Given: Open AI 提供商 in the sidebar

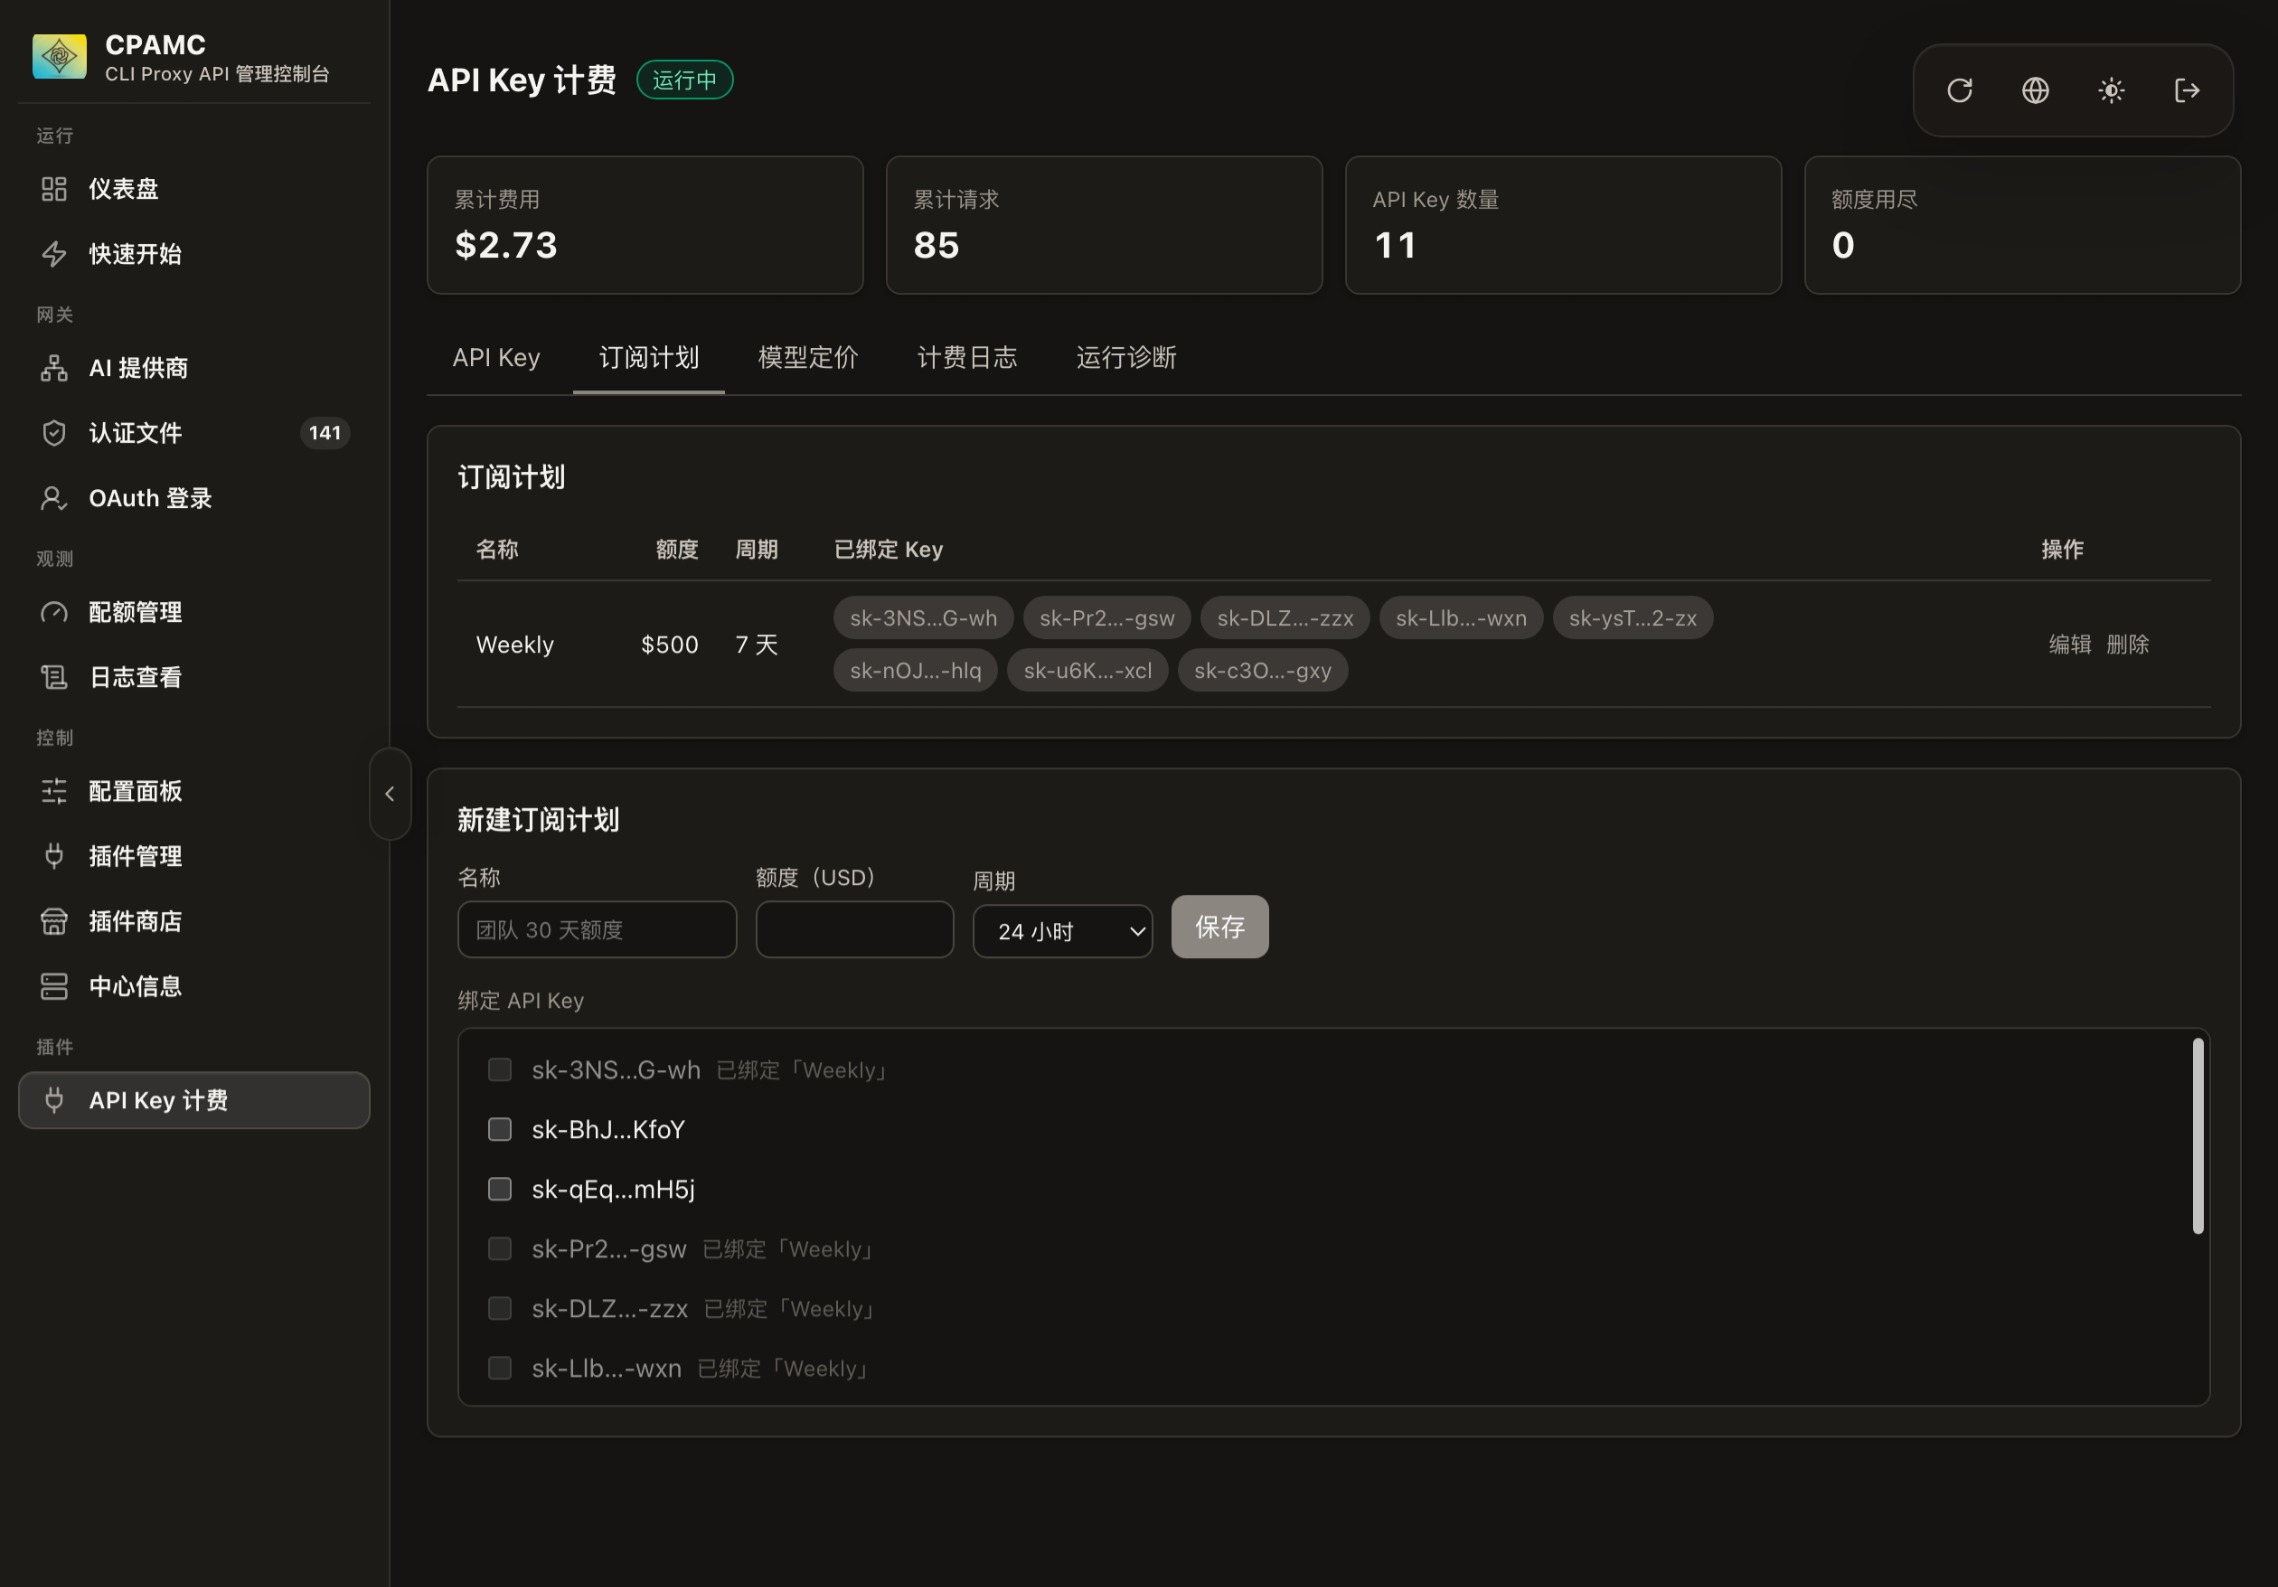Looking at the screenshot, I should (194, 368).
